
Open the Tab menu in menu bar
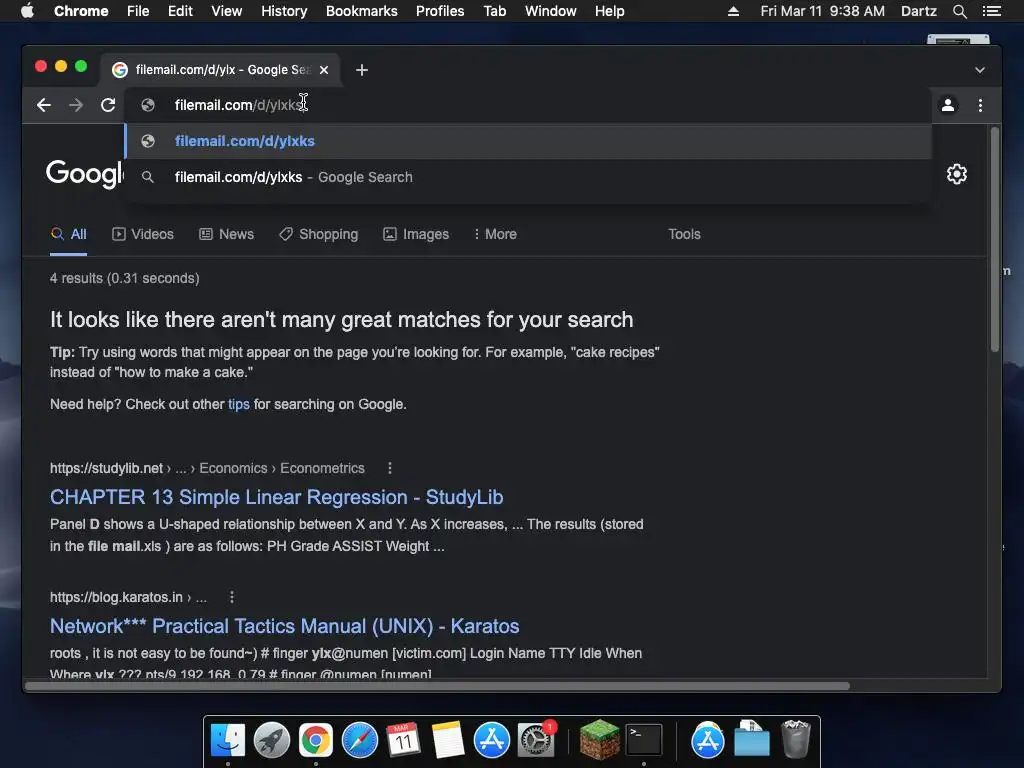point(494,11)
